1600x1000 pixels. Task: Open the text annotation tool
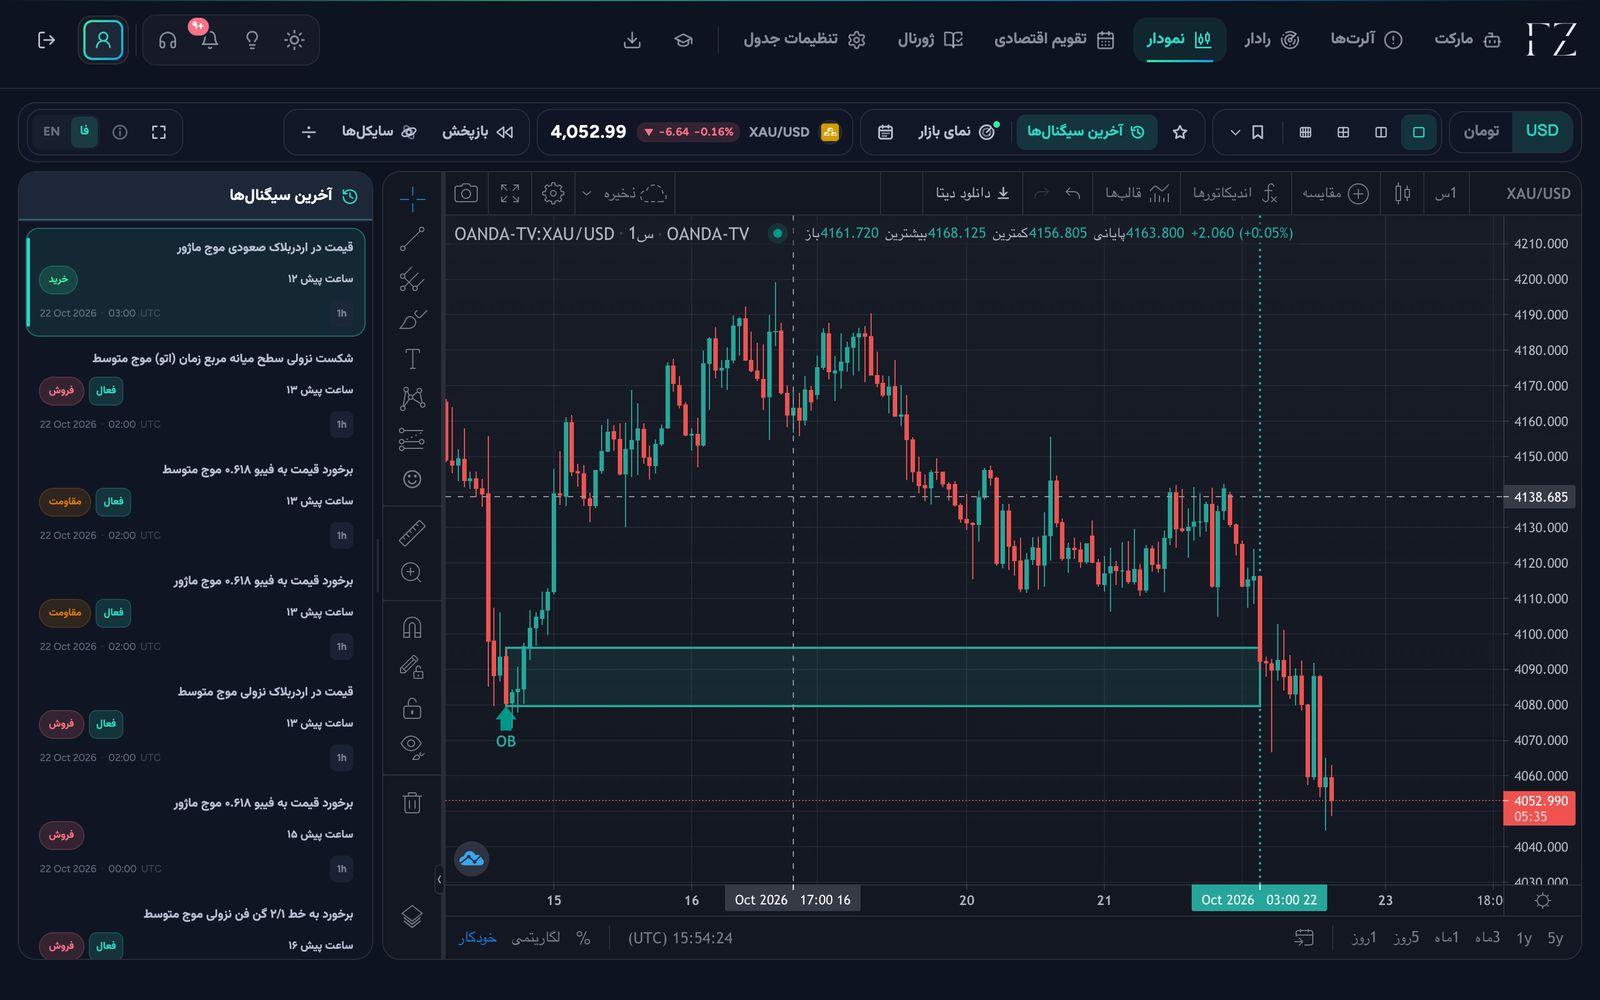(x=412, y=359)
